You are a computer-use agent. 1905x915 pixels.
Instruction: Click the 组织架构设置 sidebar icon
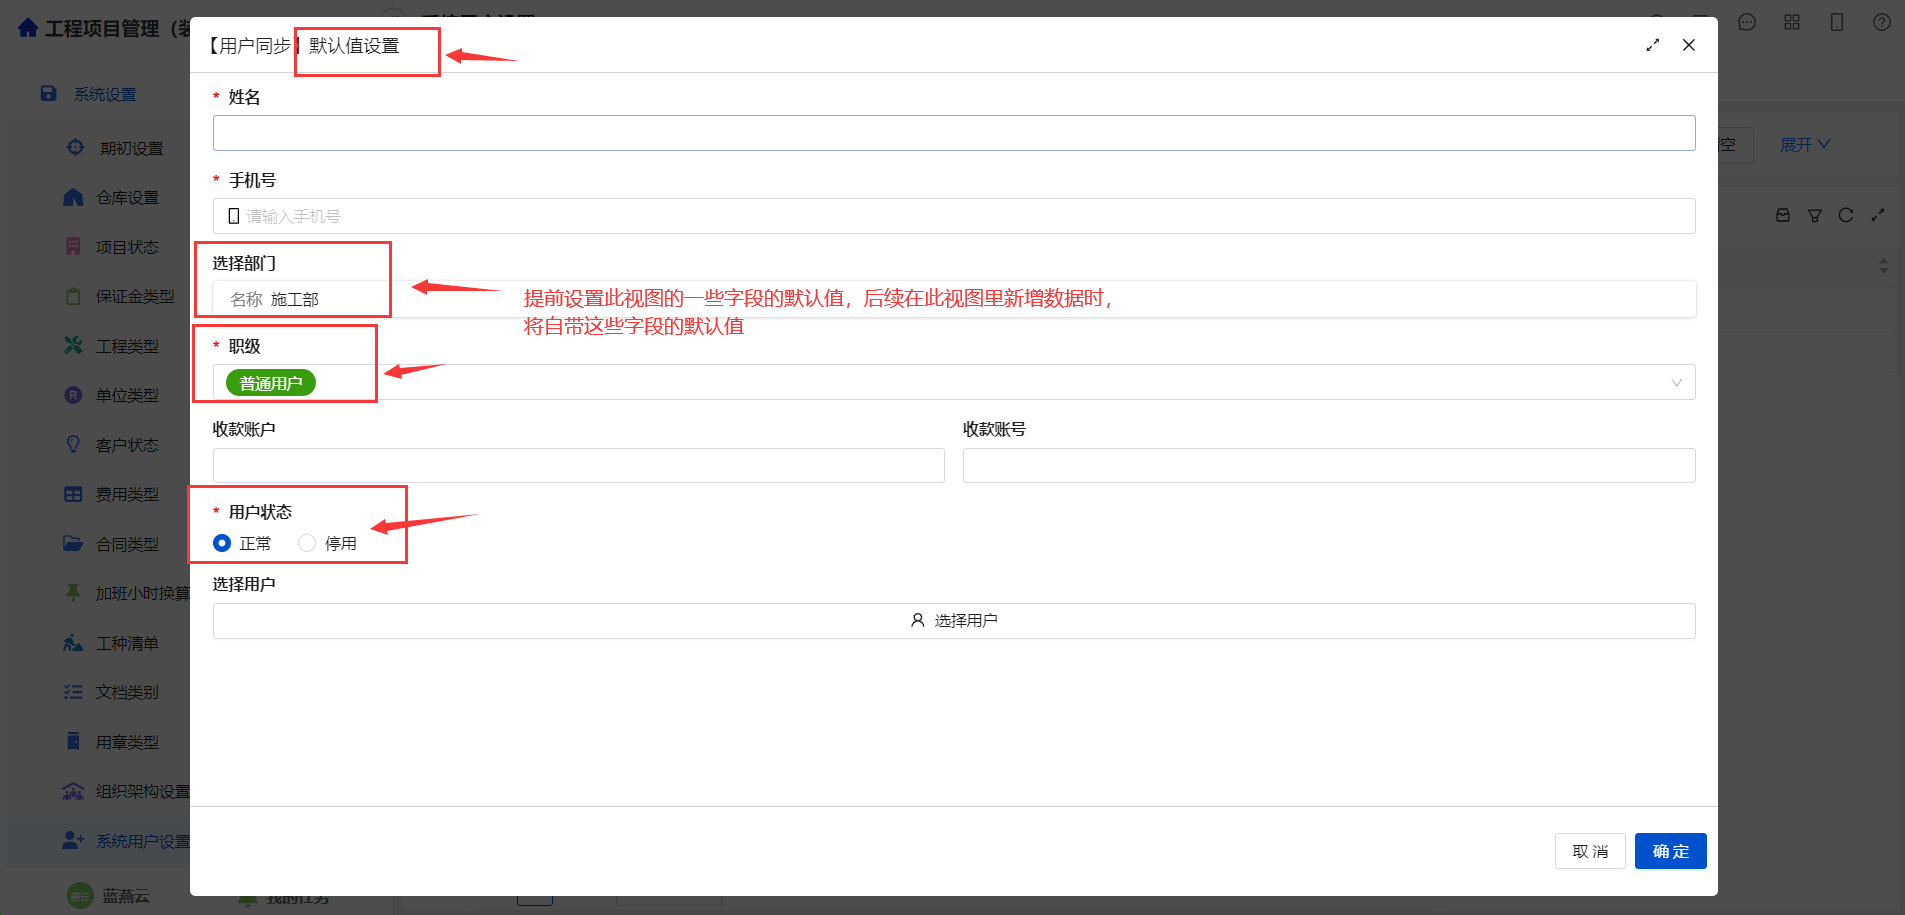[x=73, y=791]
